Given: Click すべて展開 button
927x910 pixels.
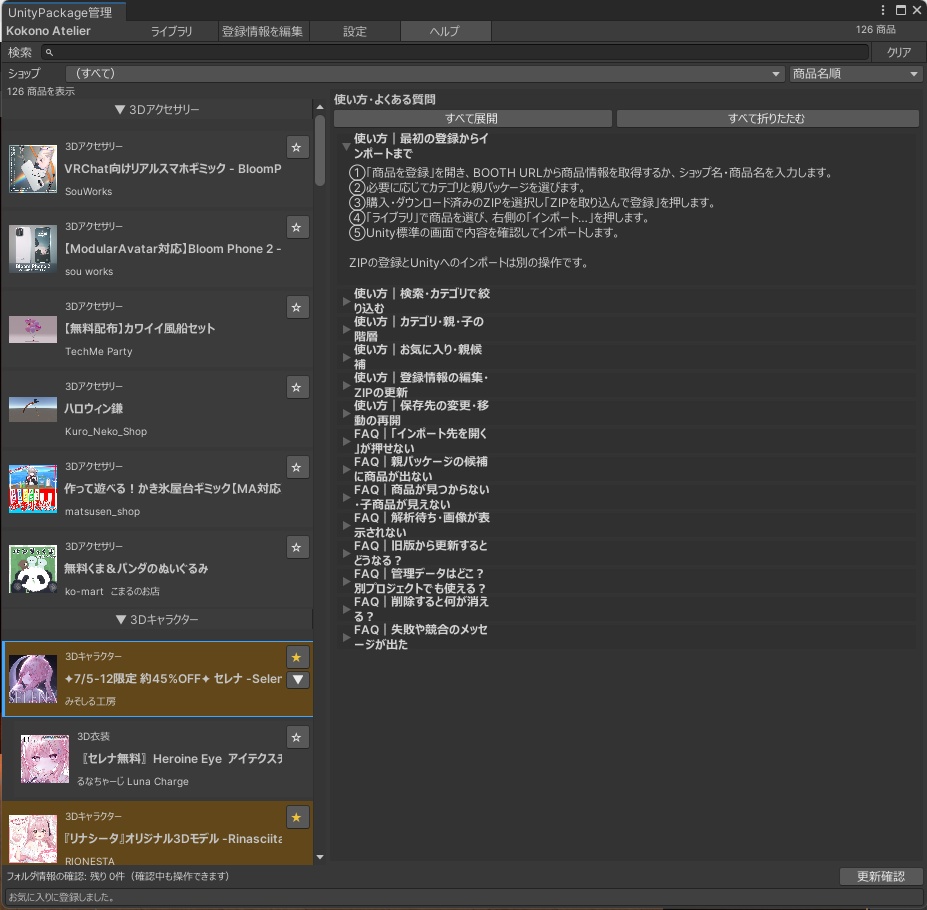Looking at the screenshot, I should tap(472, 118).
